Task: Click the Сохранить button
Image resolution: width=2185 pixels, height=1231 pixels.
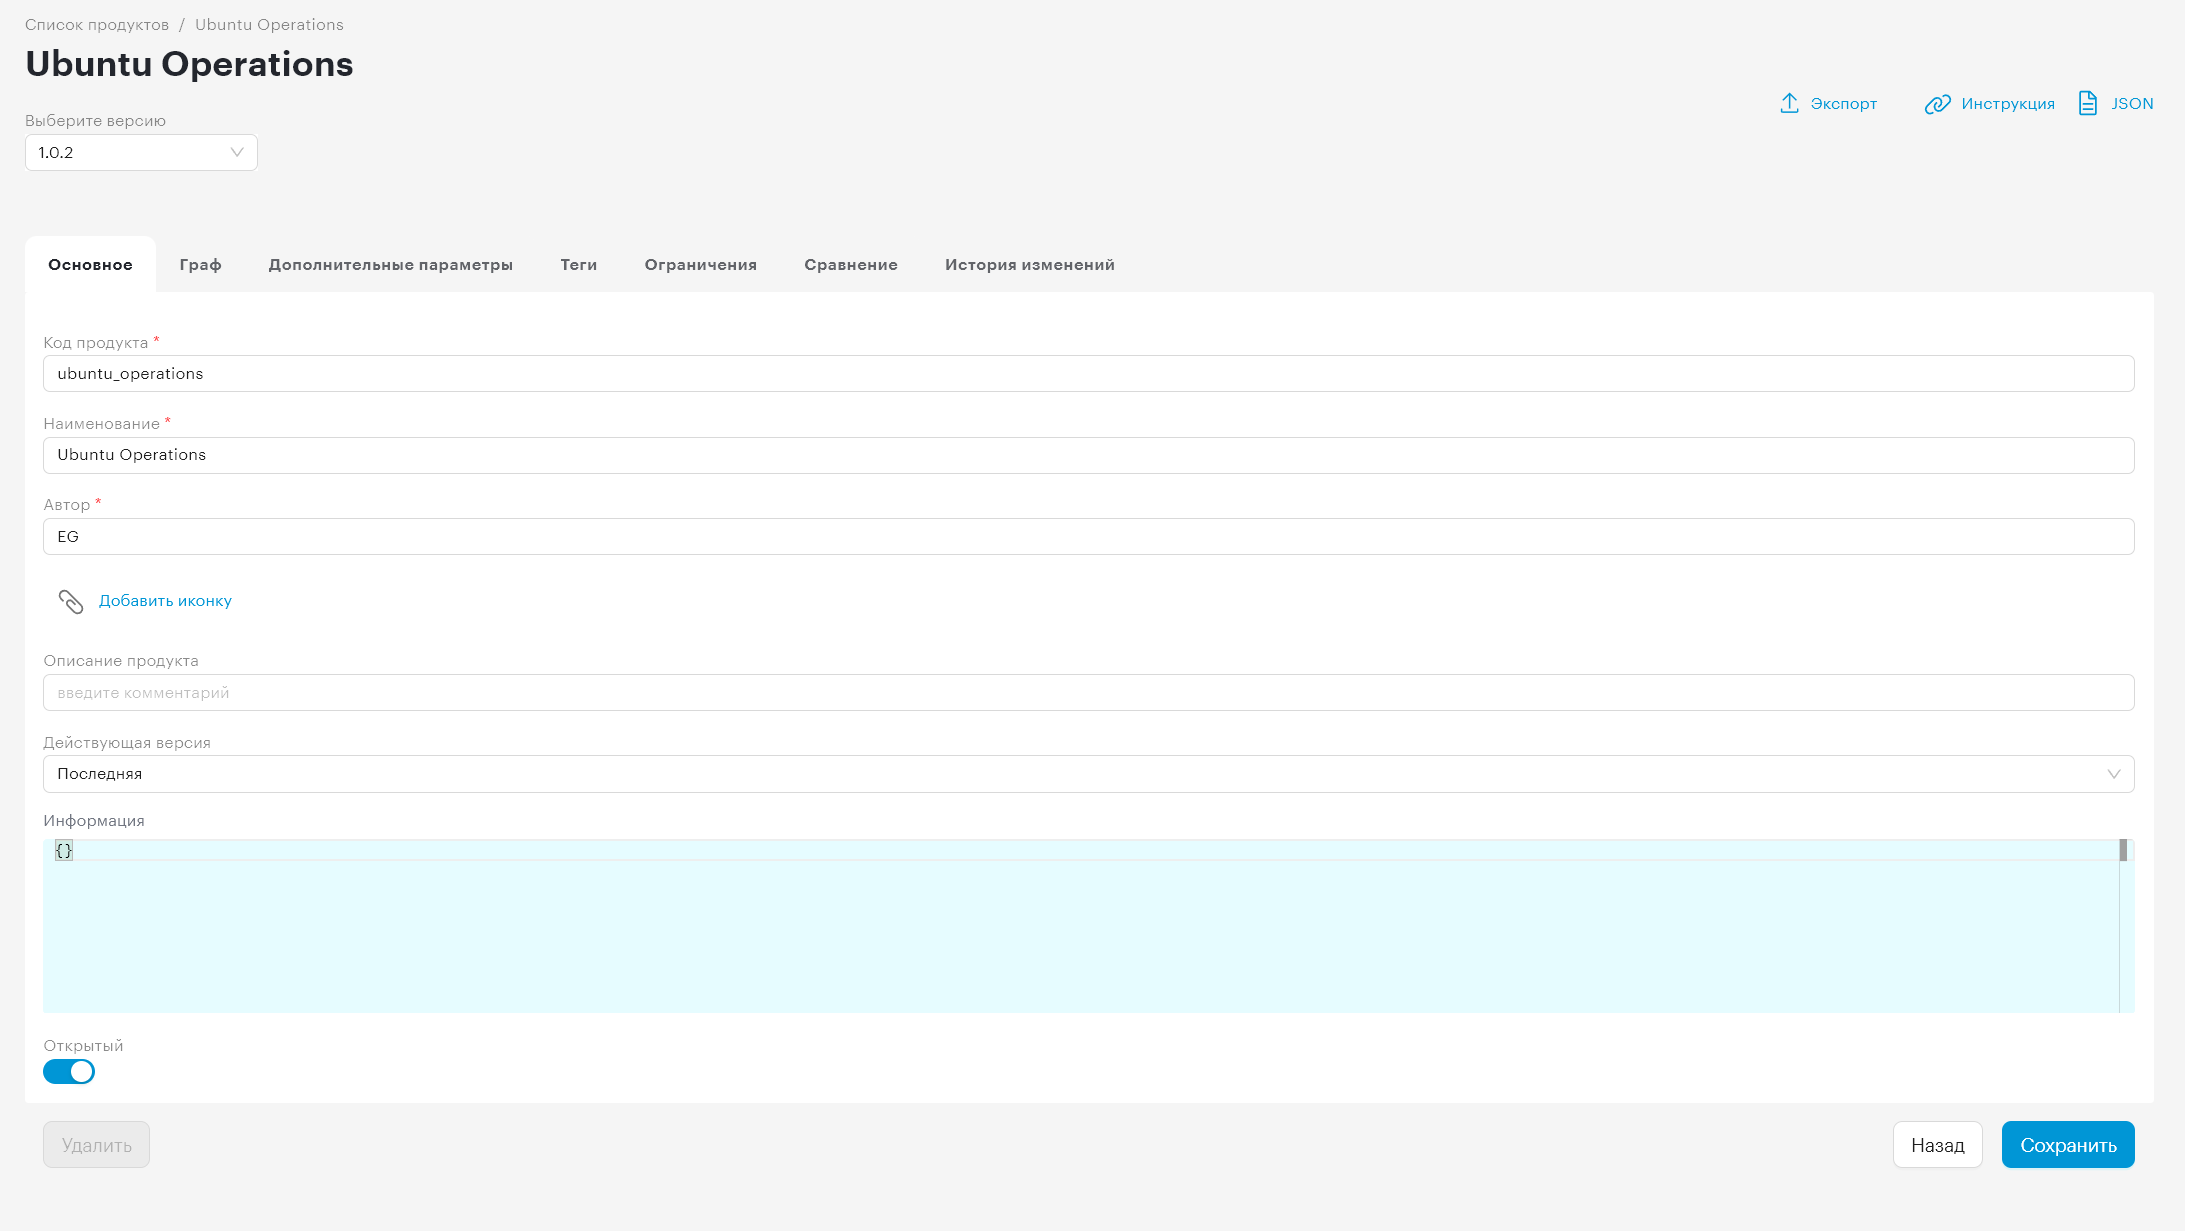Action: coord(2068,1145)
